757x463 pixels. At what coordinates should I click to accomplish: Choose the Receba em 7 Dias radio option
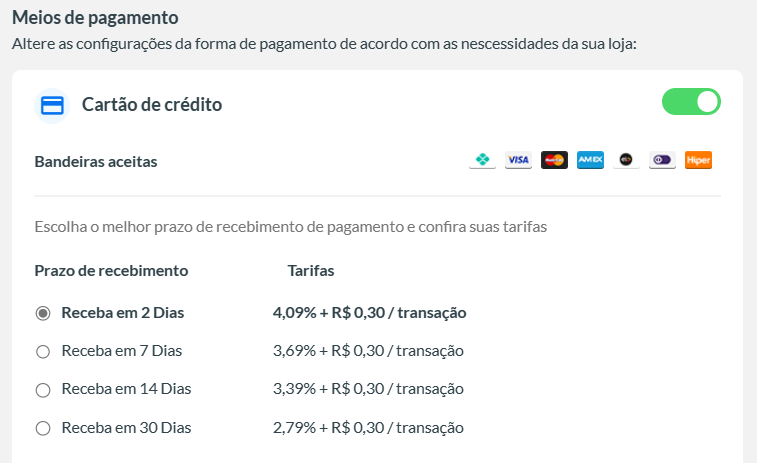[43, 351]
